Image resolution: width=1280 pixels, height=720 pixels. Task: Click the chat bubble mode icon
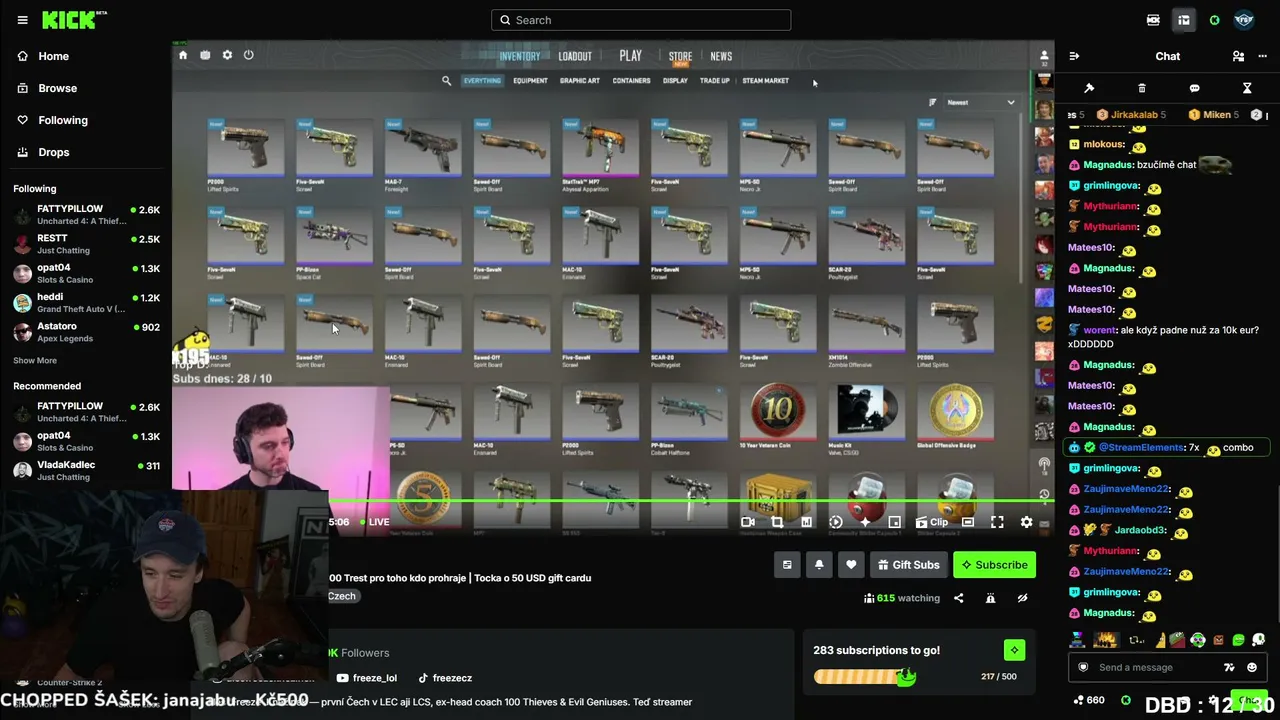pyautogui.click(x=1194, y=88)
